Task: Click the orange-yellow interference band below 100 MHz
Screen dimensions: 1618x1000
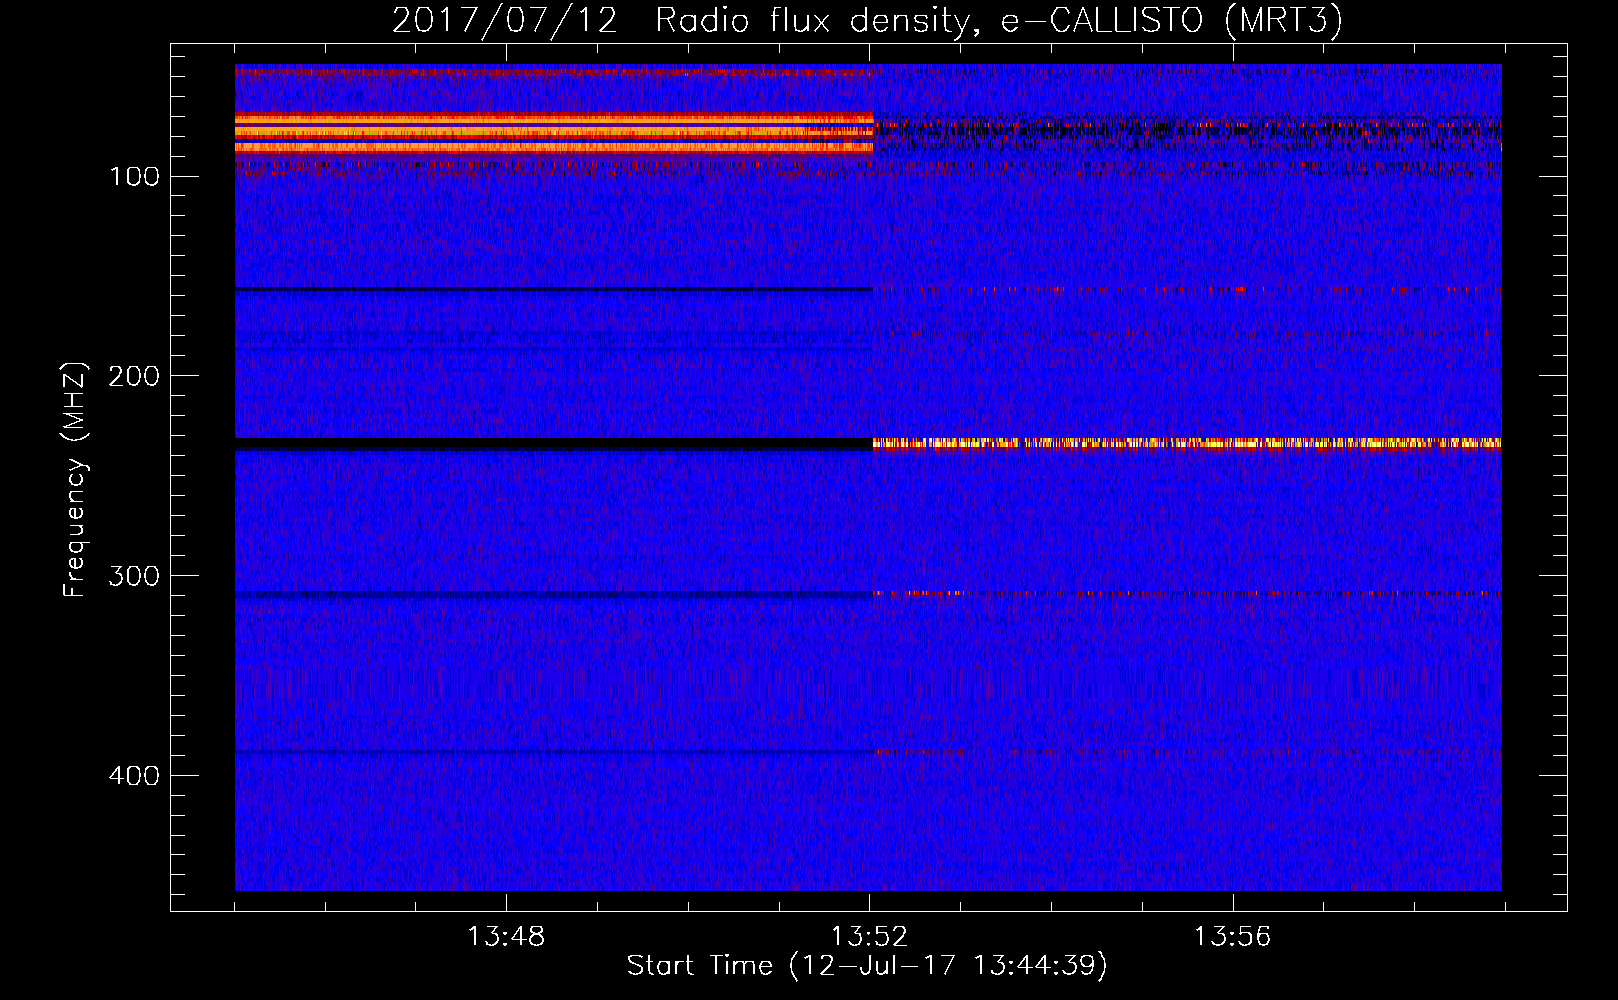Action: pyautogui.click(x=553, y=133)
